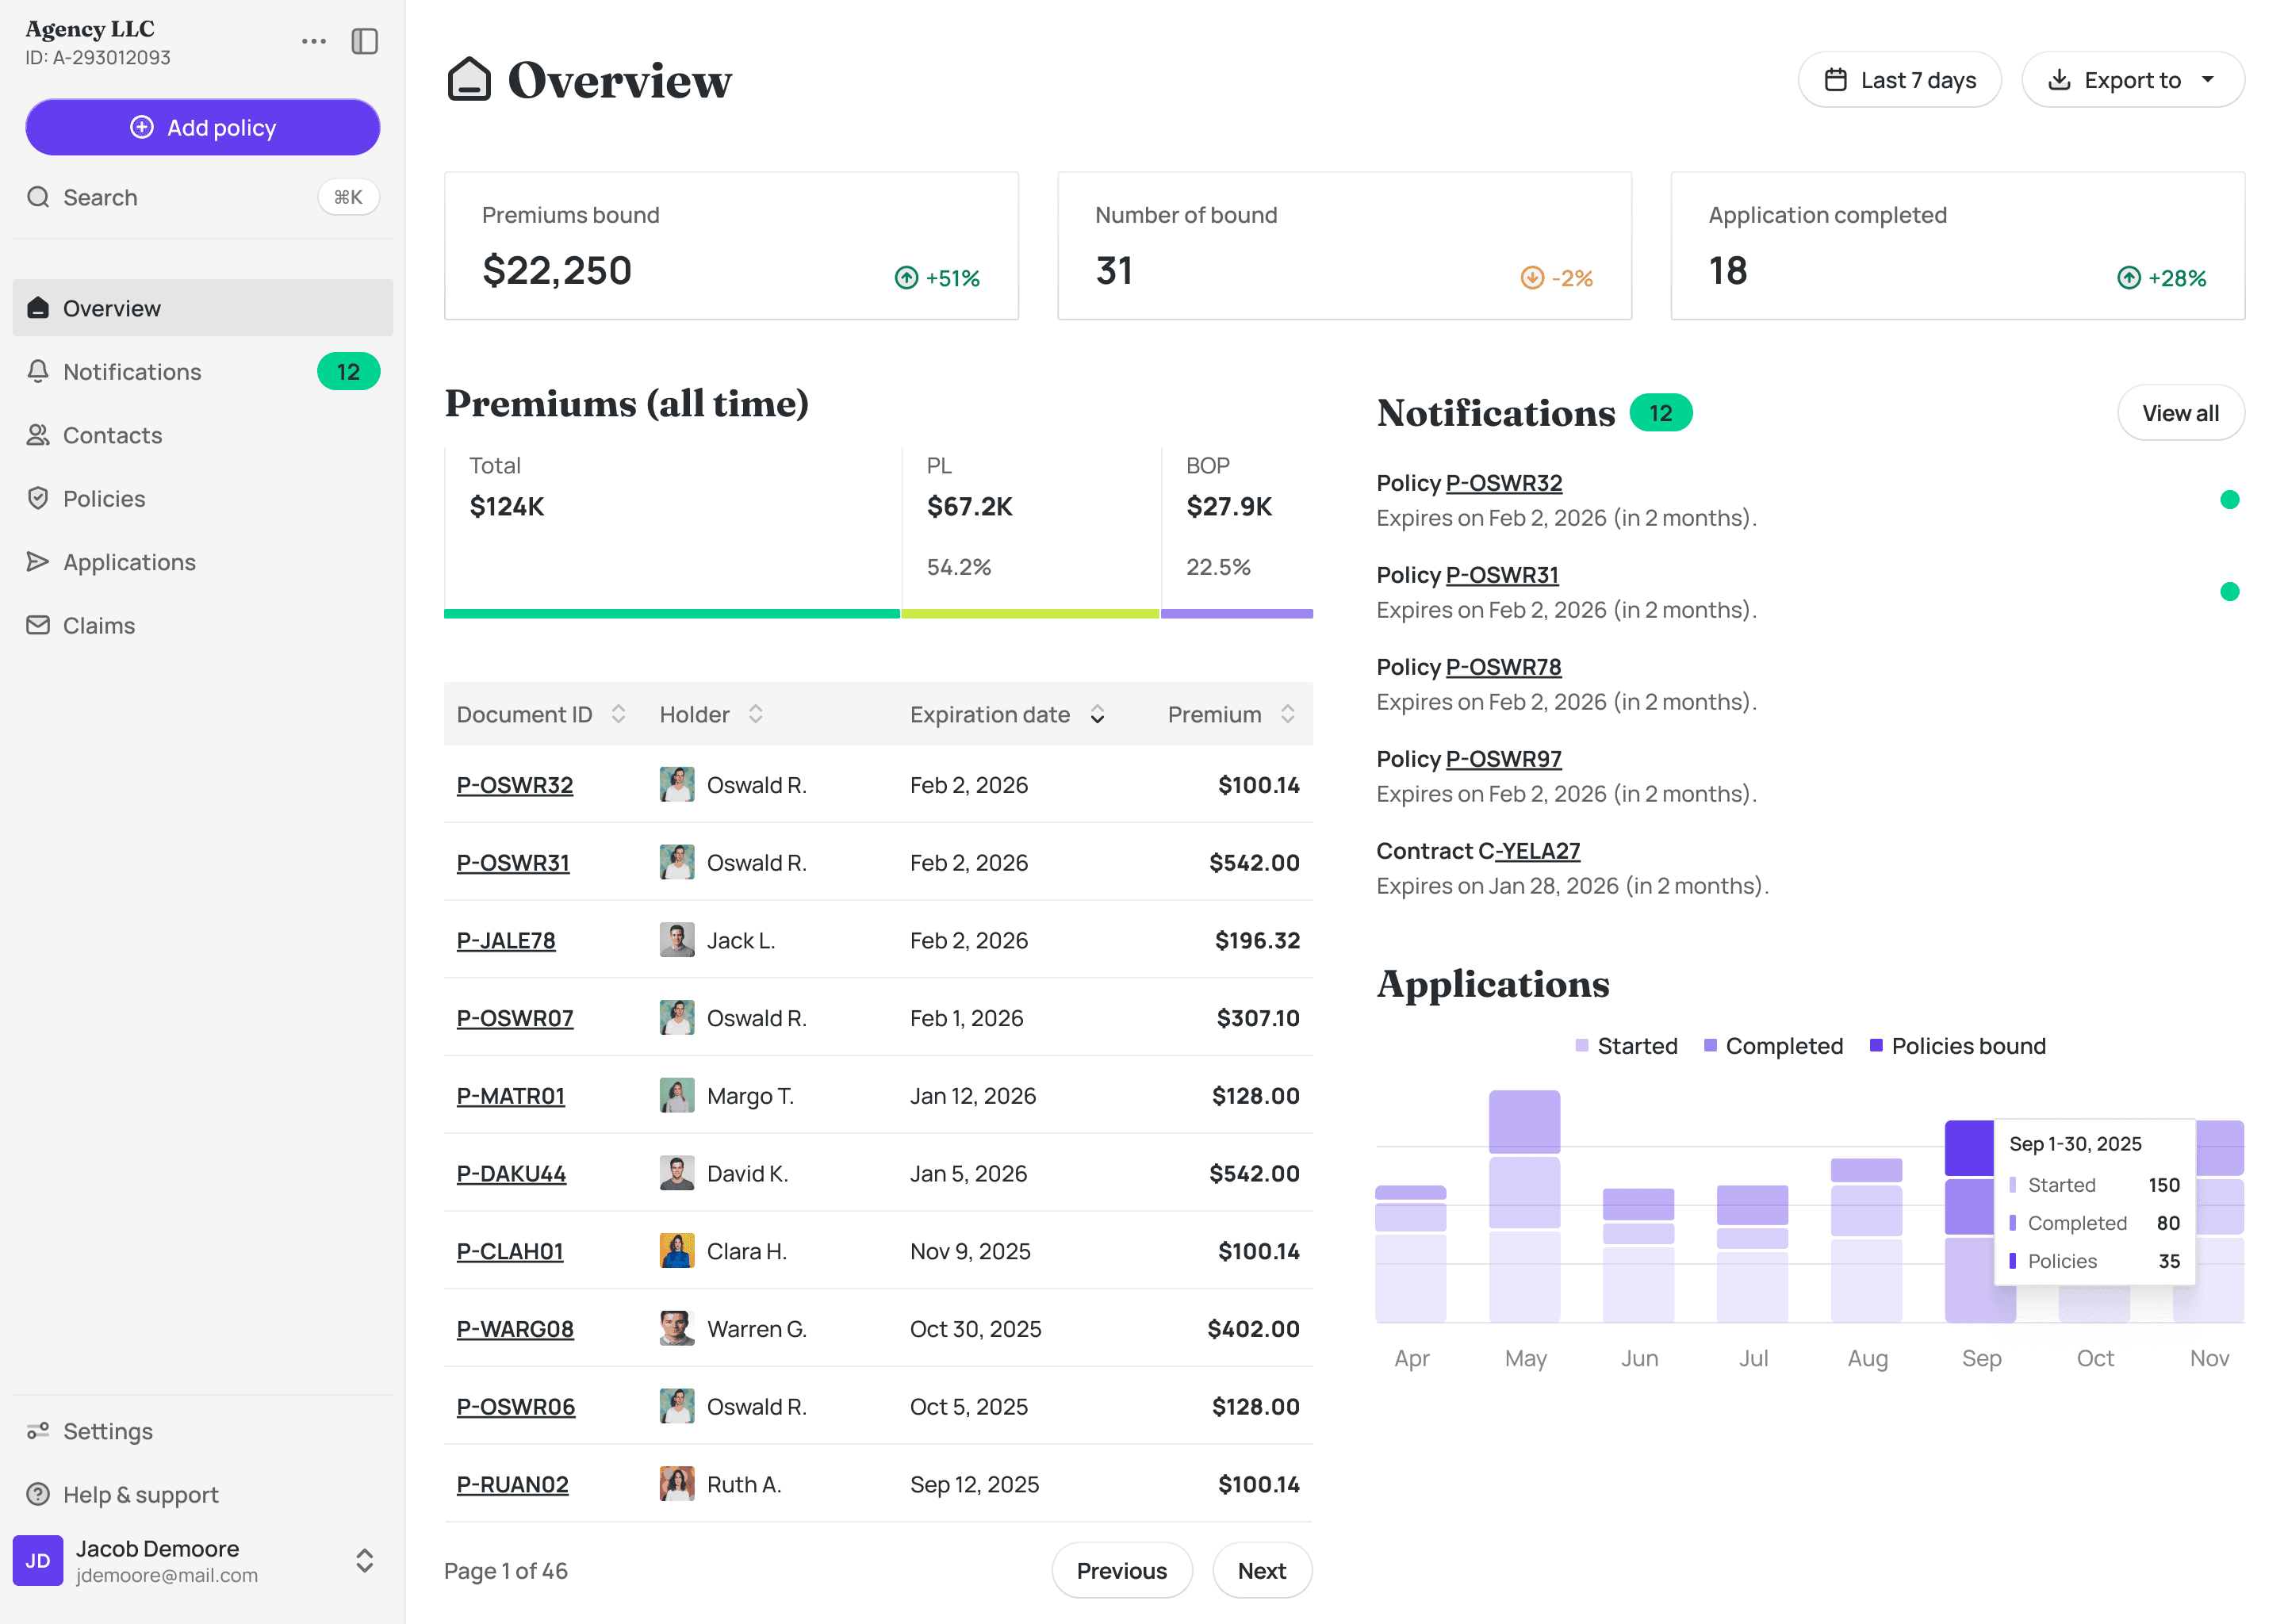
Task: Click the Help & support question icon
Action: tap(38, 1494)
